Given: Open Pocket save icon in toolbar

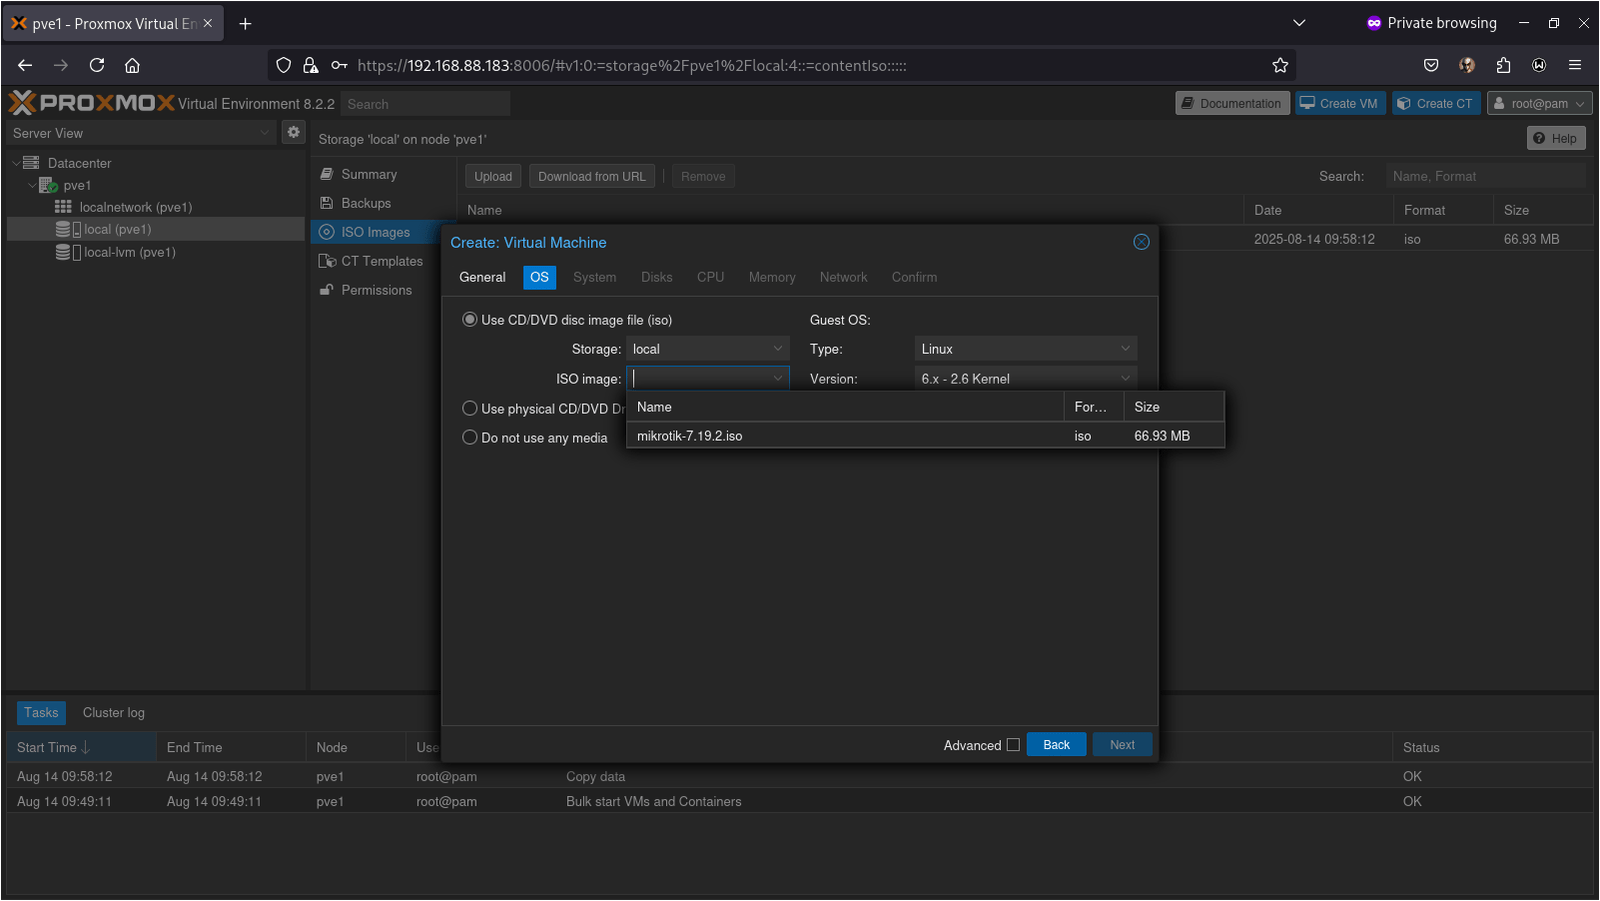Looking at the screenshot, I should [x=1431, y=65].
